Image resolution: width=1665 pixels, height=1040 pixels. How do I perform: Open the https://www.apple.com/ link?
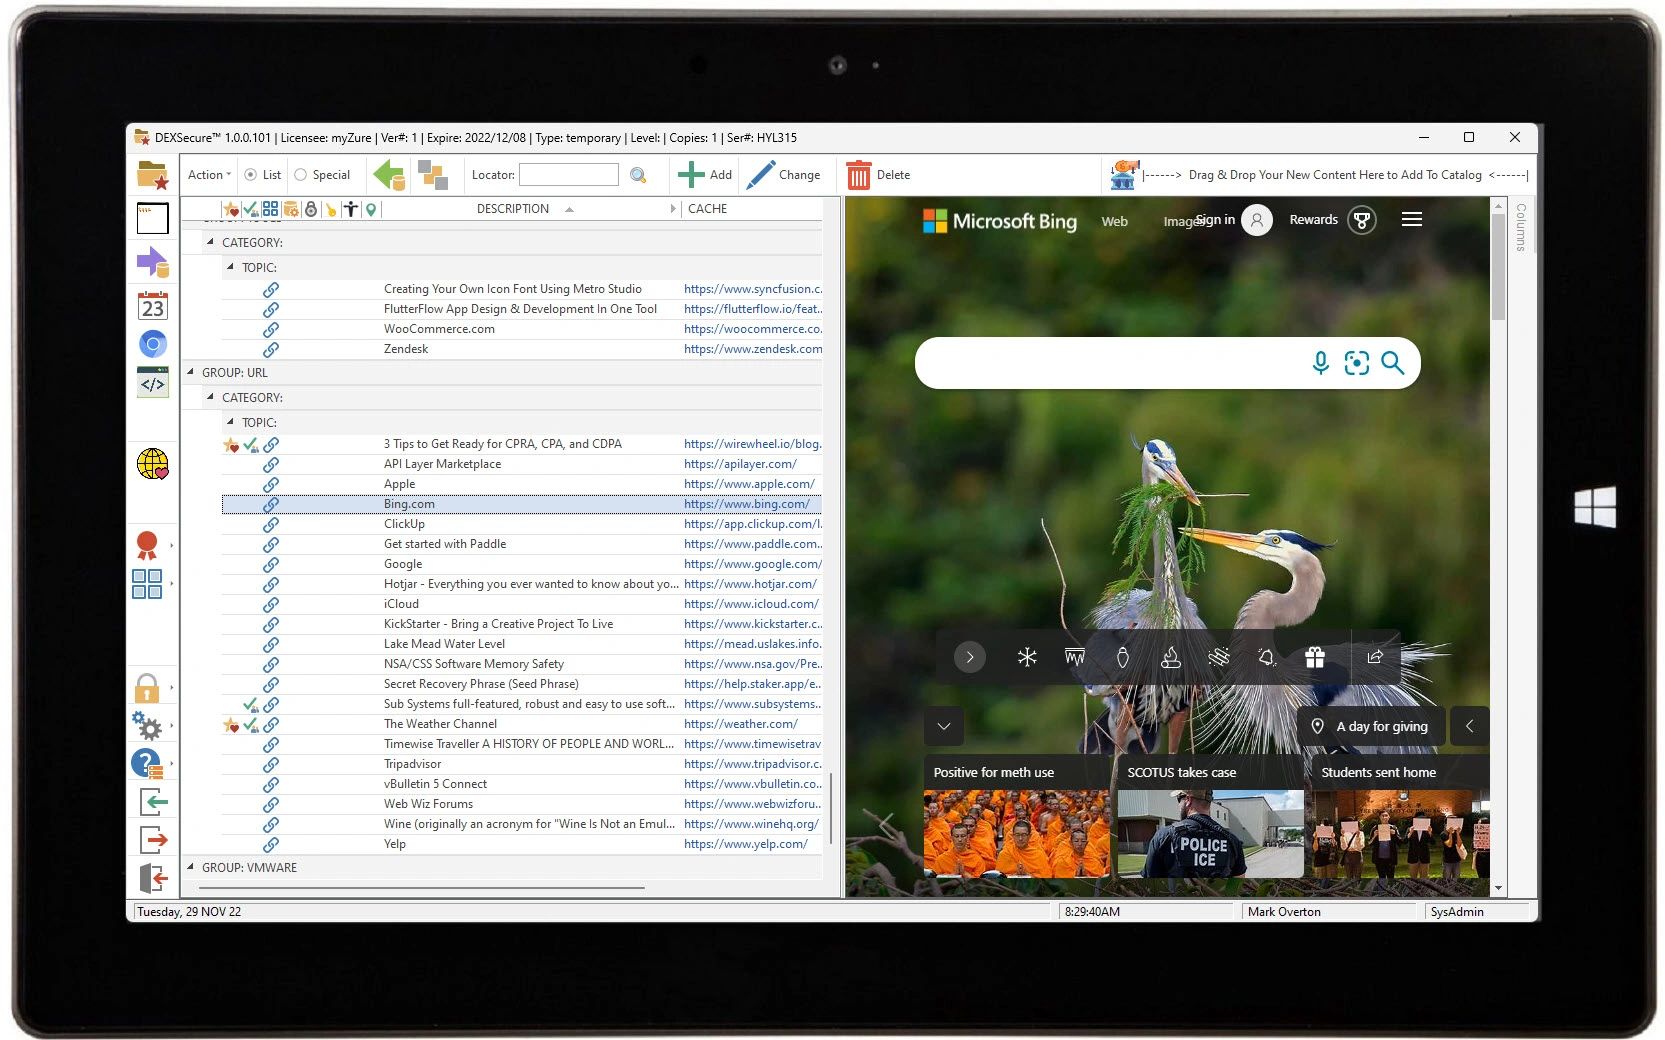(x=749, y=484)
